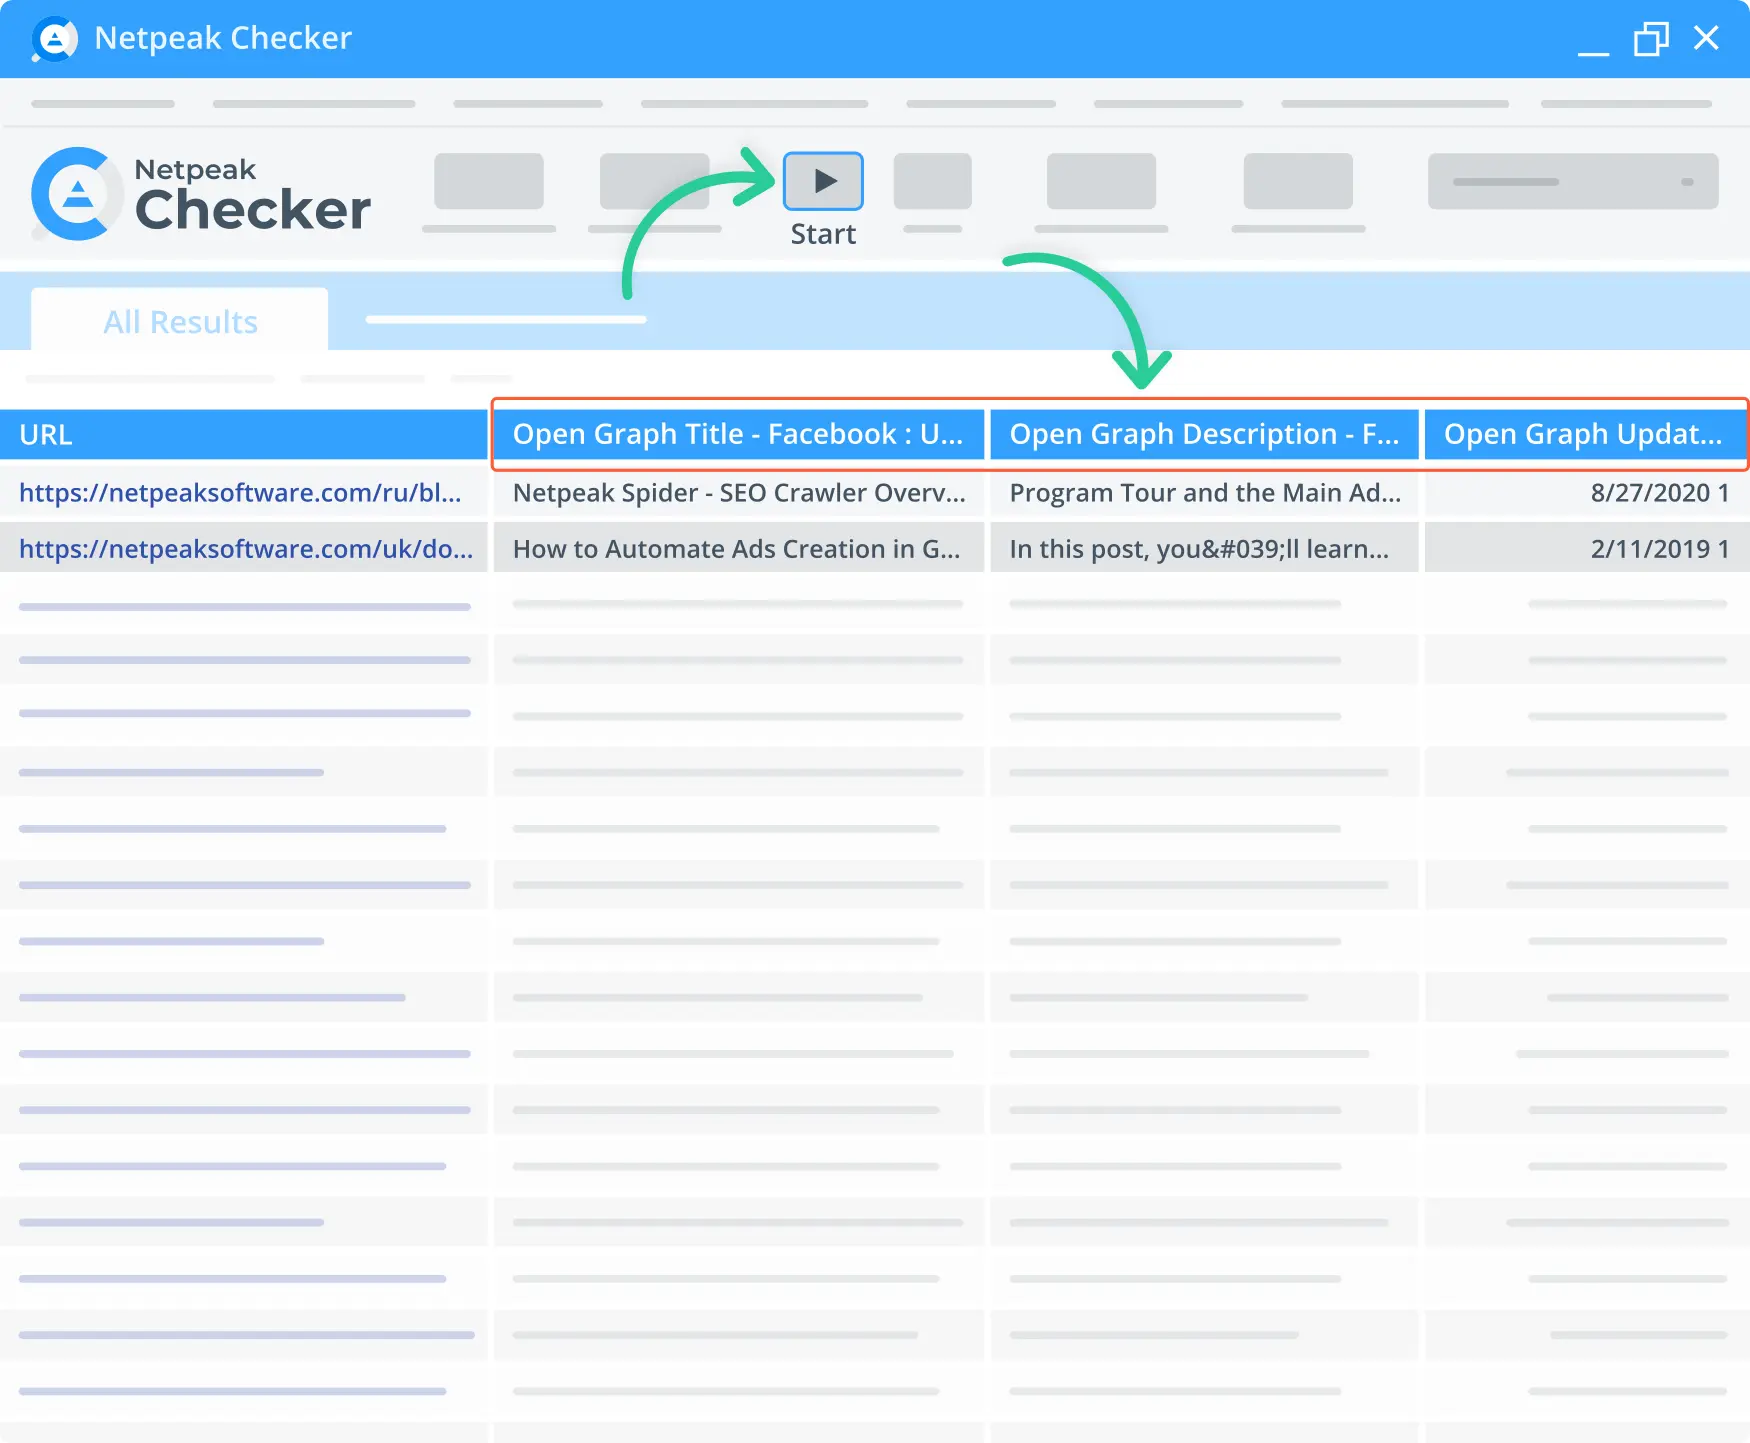Click the Netpeak Checker title bar icon
The height and width of the screenshot is (1443, 1750).
54,39
